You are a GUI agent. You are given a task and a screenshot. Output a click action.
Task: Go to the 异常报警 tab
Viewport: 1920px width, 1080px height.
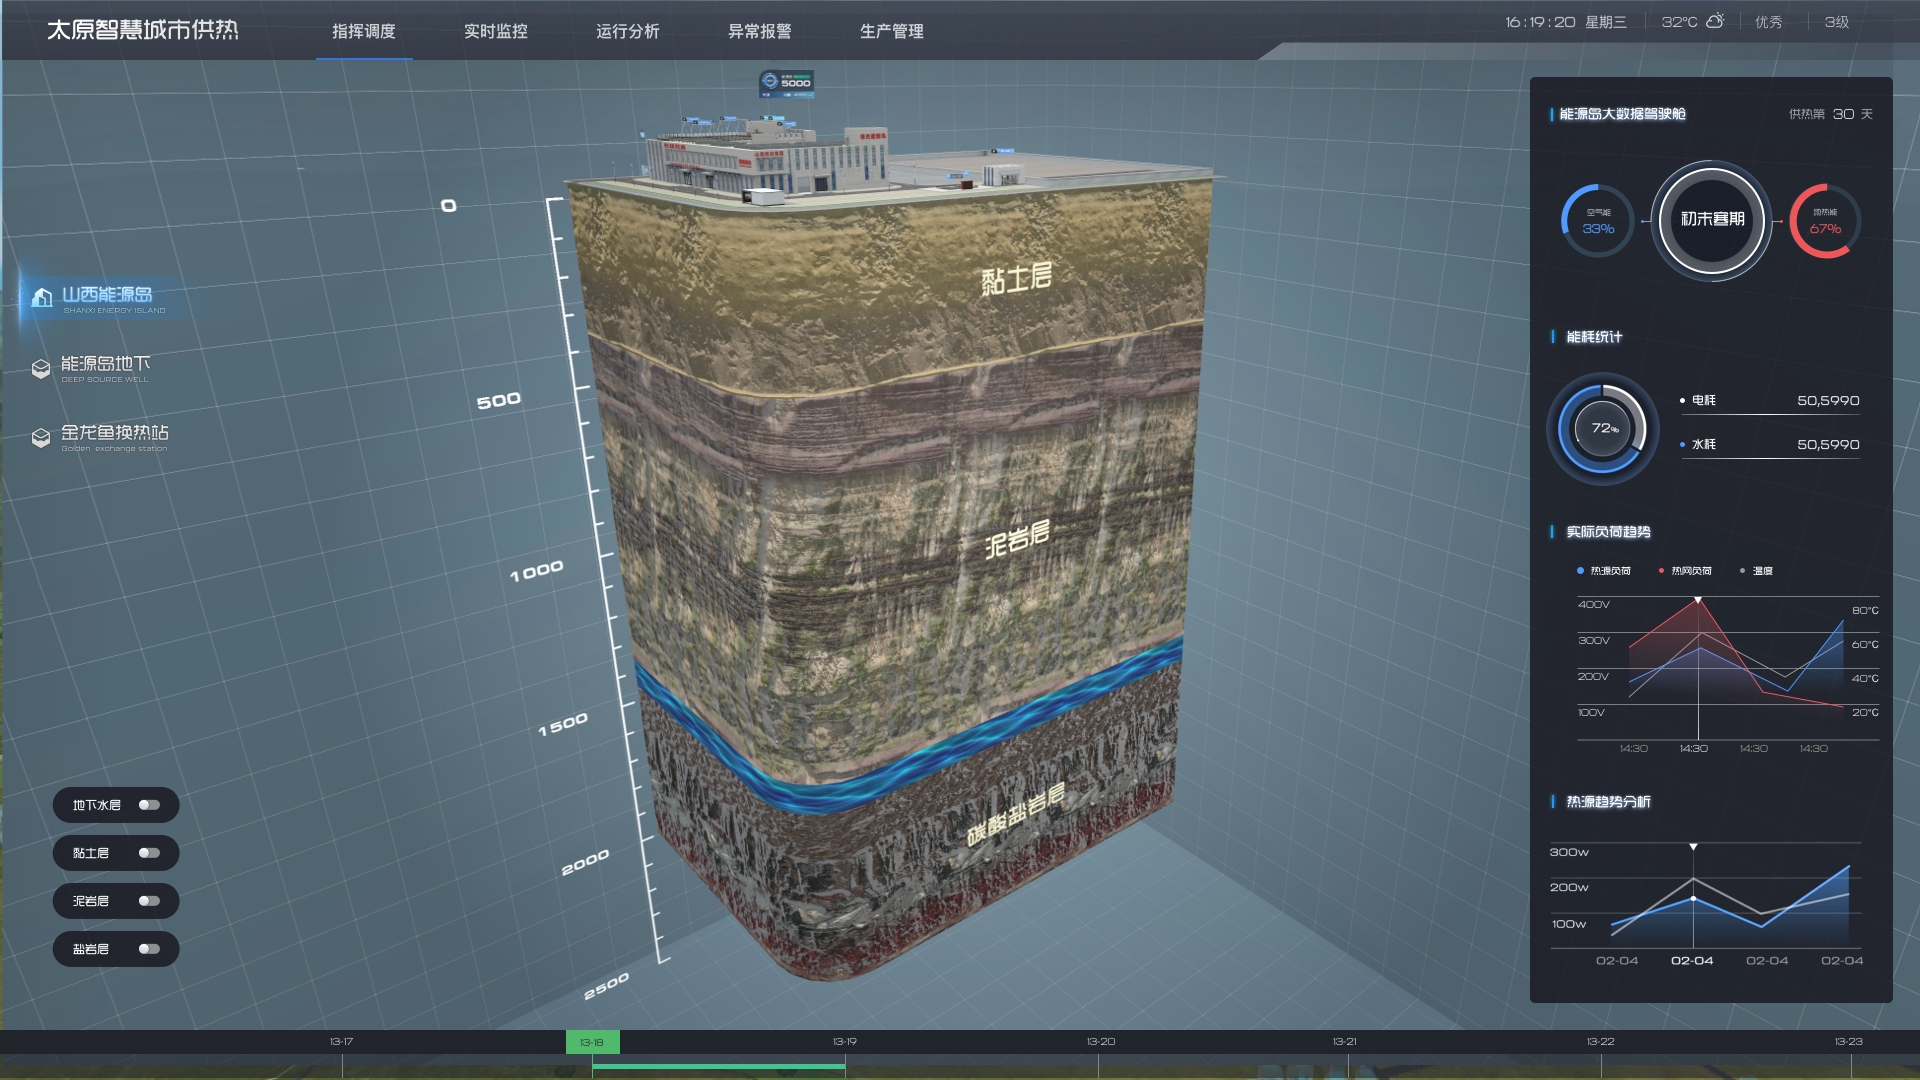coord(759,31)
